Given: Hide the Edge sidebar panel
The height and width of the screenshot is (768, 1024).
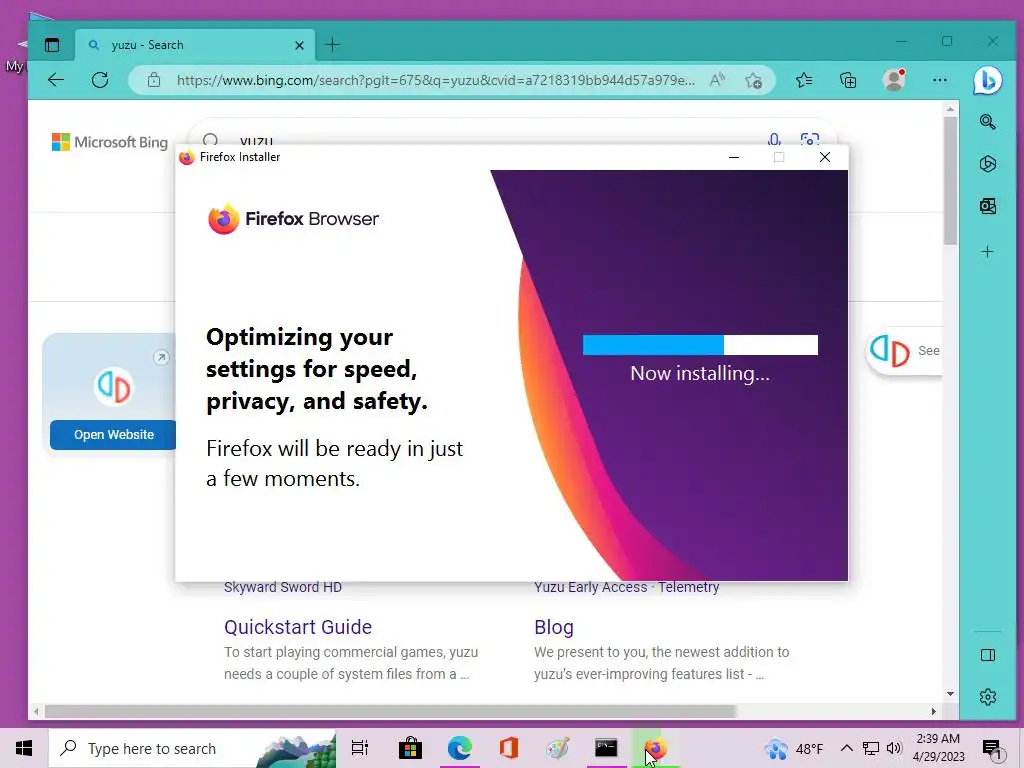Looking at the screenshot, I should (x=987, y=655).
